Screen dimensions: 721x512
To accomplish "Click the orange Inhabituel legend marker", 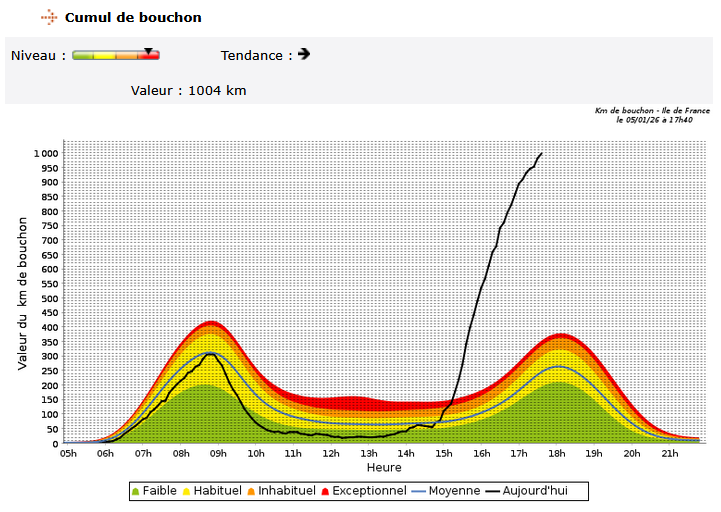I will [x=251, y=492].
